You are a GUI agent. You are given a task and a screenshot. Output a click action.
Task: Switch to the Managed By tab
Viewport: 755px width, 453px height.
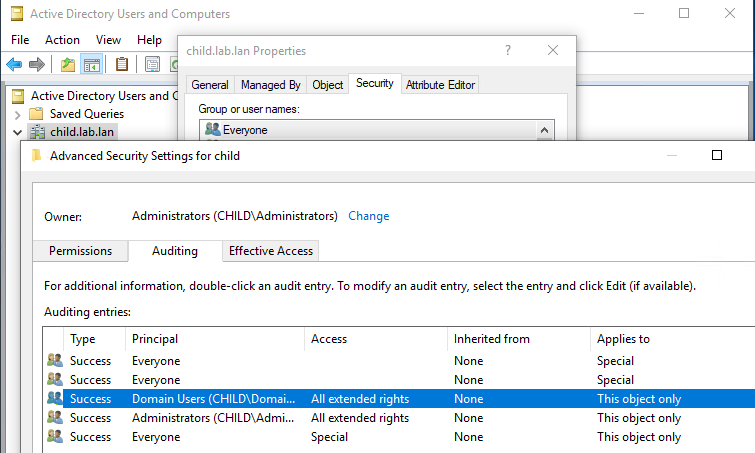tap(271, 85)
